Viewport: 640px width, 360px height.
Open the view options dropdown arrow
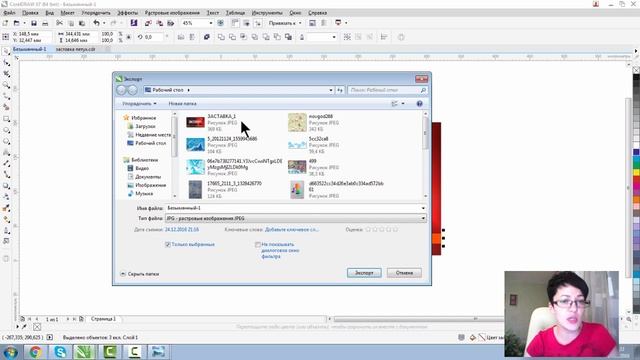(x=403, y=104)
